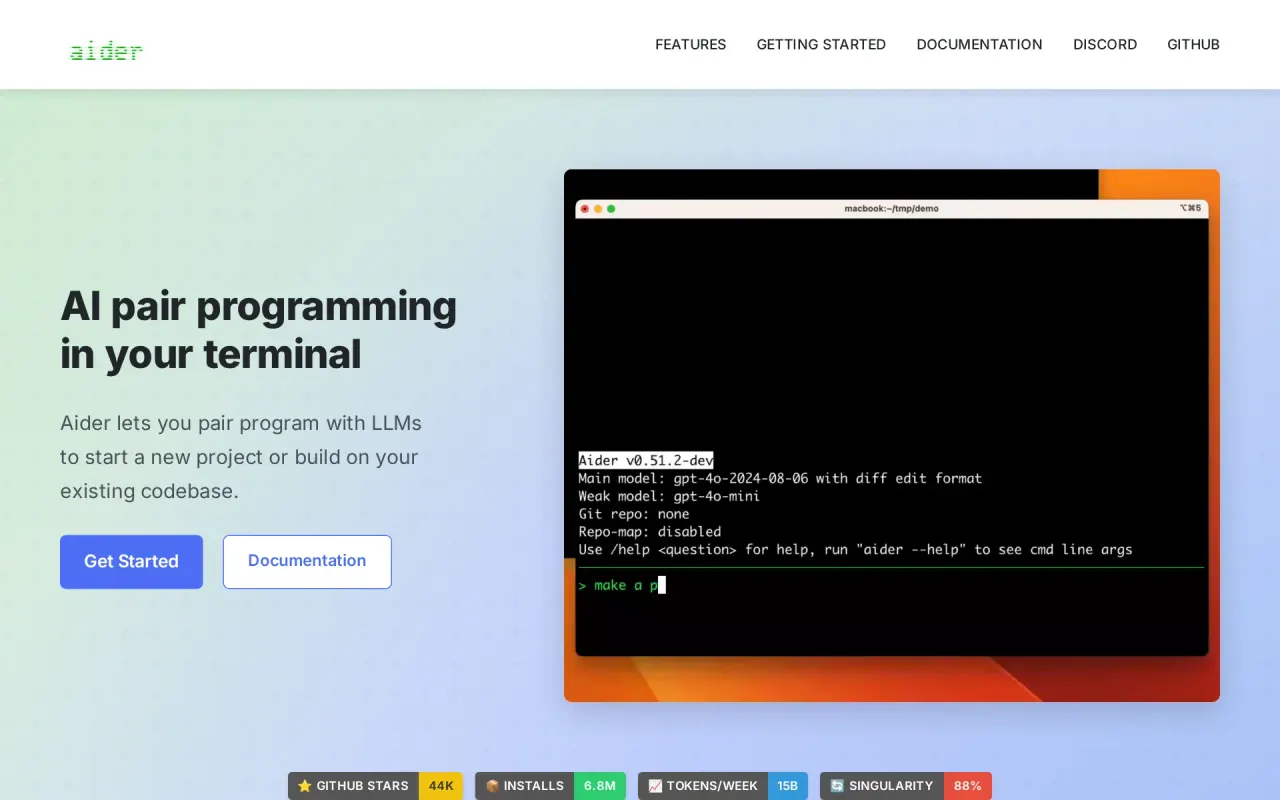Open the Discord nav link
1280x800 pixels.
[1105, 44]
